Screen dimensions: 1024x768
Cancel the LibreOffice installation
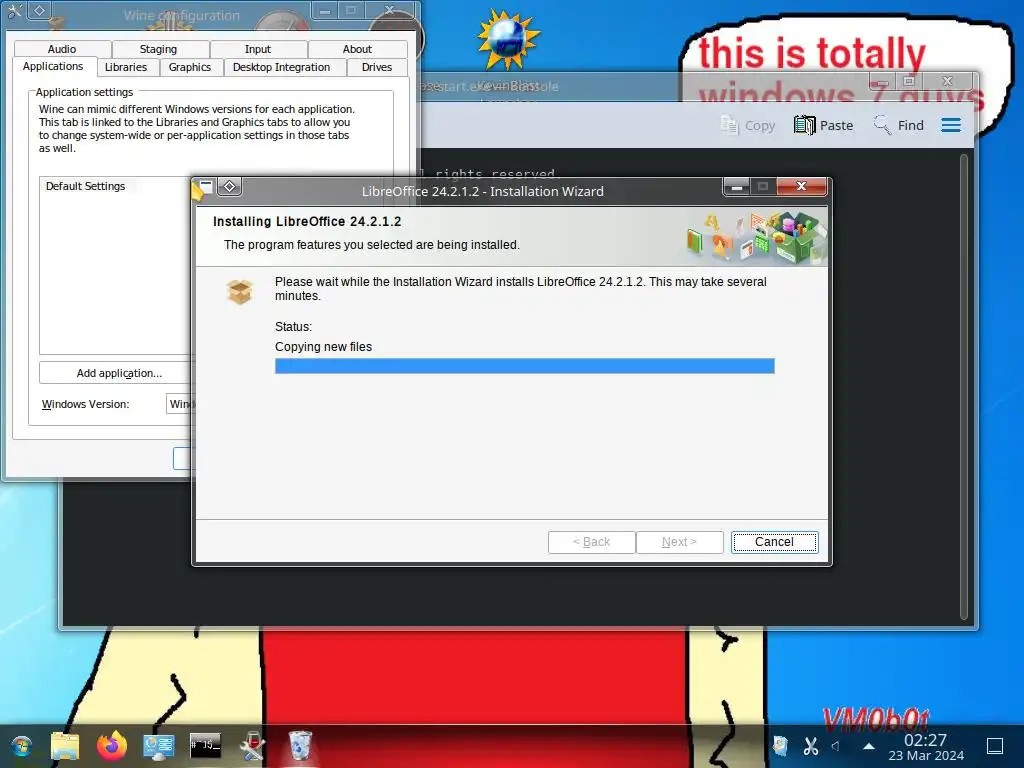(775, 542)
